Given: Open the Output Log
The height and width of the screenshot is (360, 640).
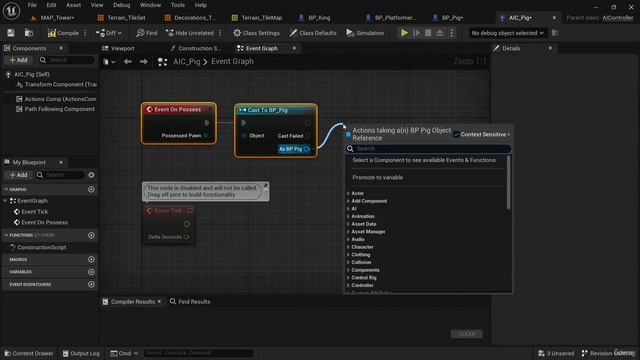Looking at the screenshot, I should click(x=81, y=353).
